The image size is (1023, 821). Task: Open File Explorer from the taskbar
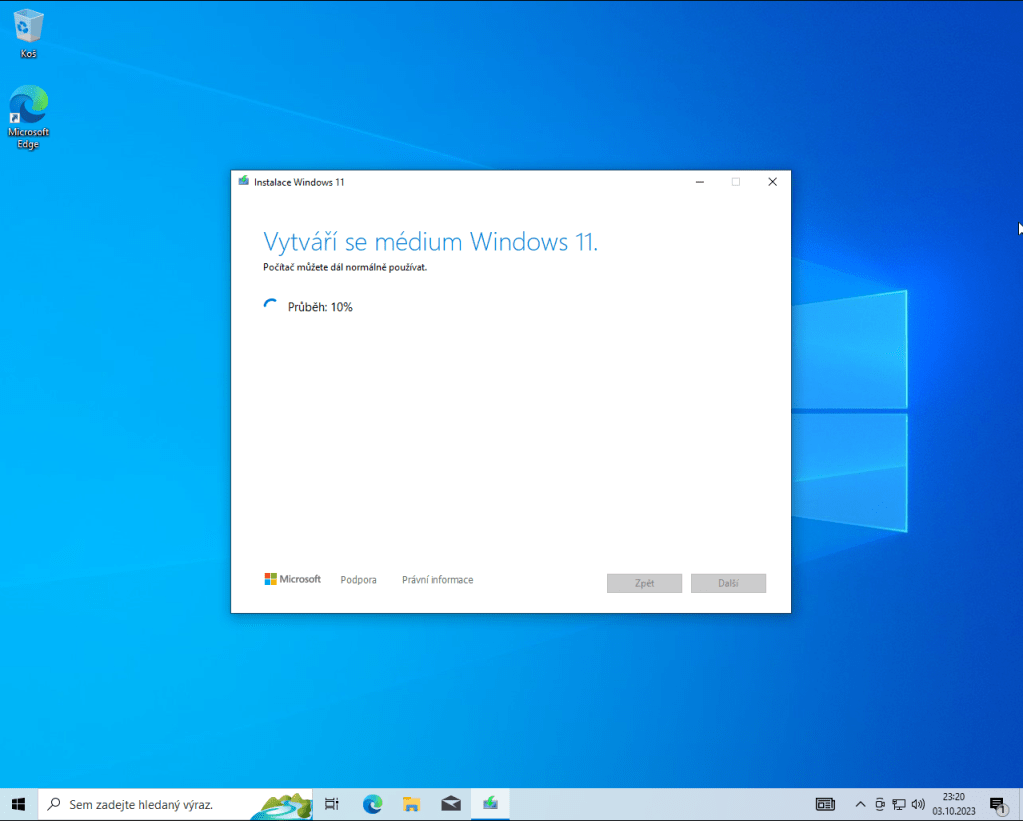coord(411,804)
